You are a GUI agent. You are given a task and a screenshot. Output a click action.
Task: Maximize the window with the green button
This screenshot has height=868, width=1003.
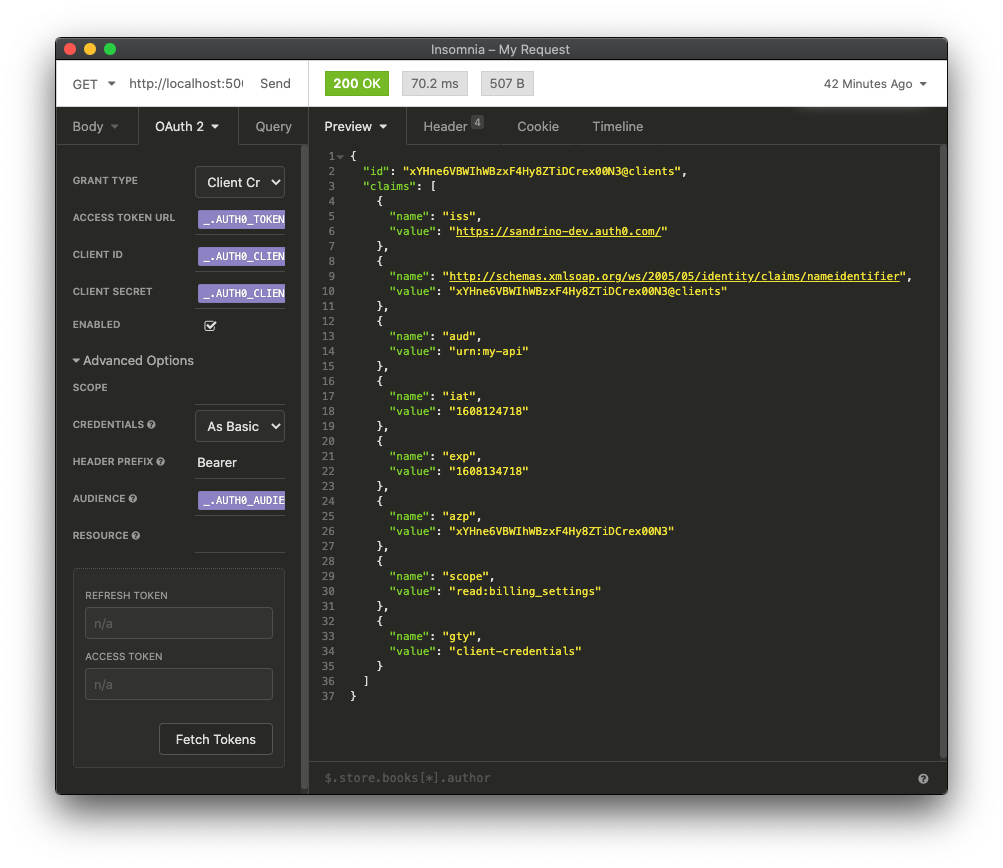pos(110,49)
